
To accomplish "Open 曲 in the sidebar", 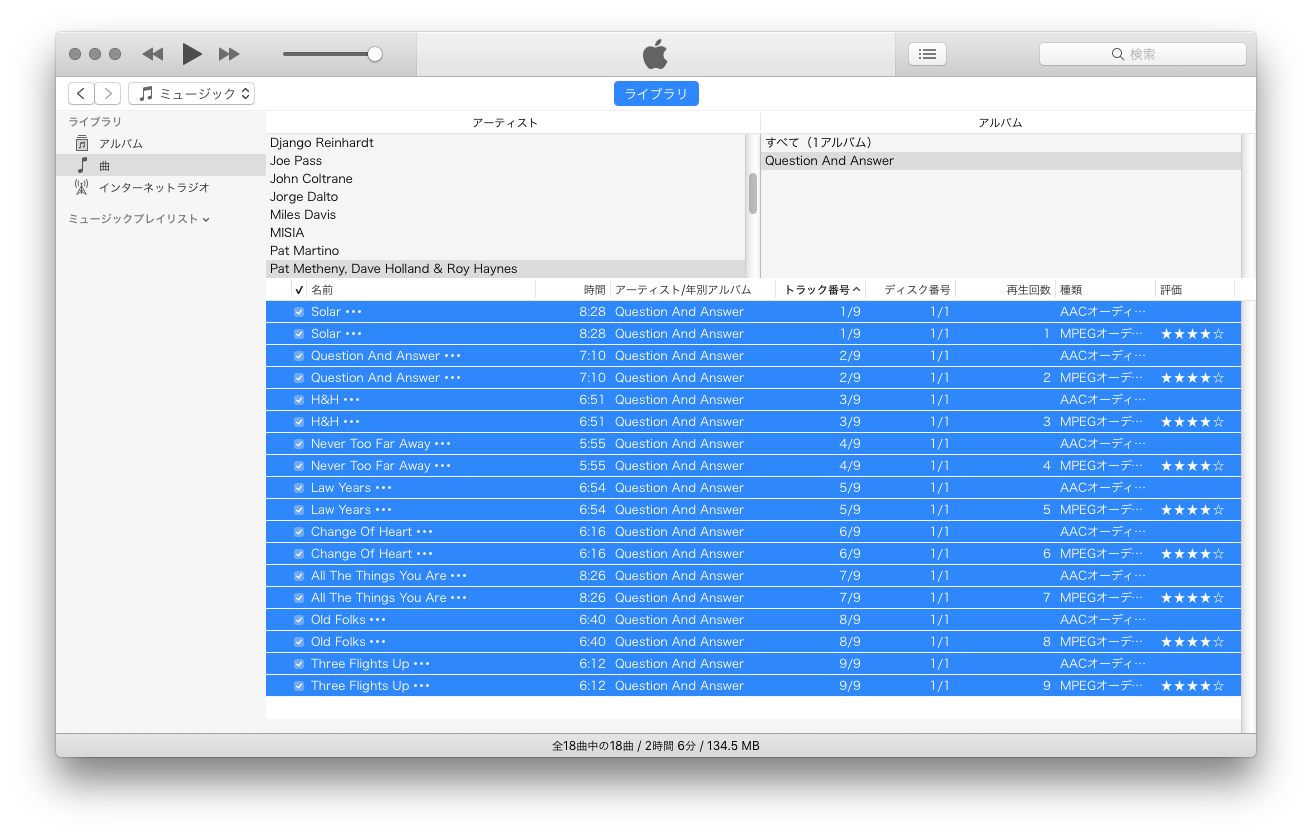I will pos(160,165).
